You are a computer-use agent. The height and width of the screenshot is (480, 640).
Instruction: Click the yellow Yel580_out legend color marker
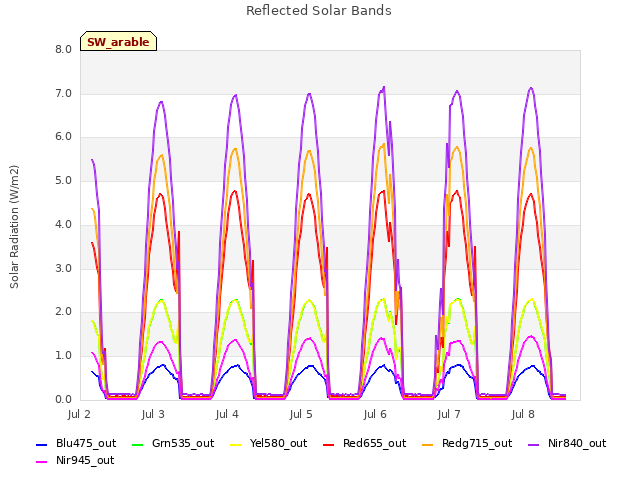coord(236,444)
